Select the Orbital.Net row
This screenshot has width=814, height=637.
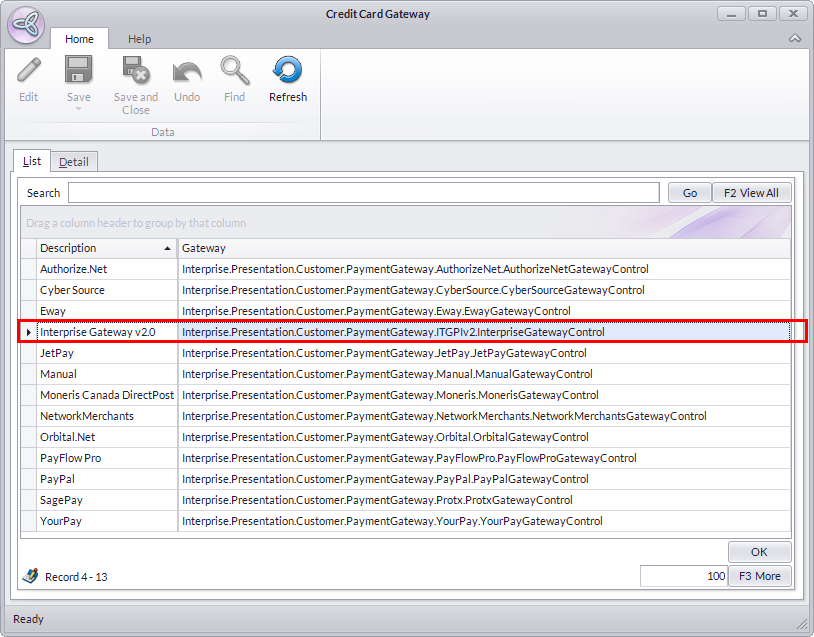405,437
